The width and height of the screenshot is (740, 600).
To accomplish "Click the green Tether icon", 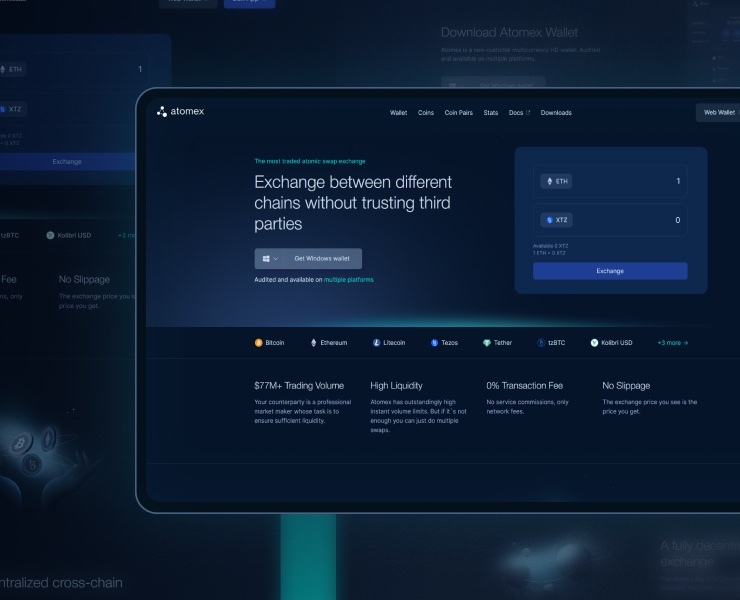I will [x=487, y=343].
